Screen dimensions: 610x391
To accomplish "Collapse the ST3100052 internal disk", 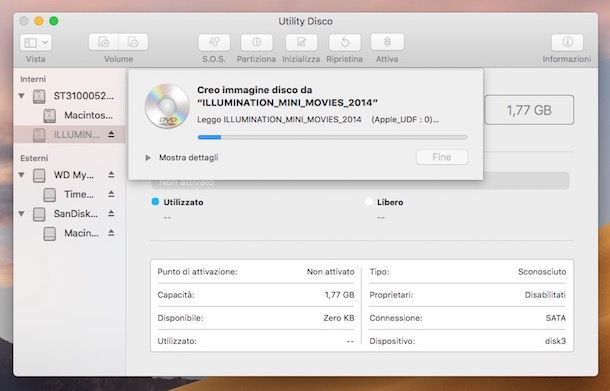I will pyautogui.click(x=22, y=96).
